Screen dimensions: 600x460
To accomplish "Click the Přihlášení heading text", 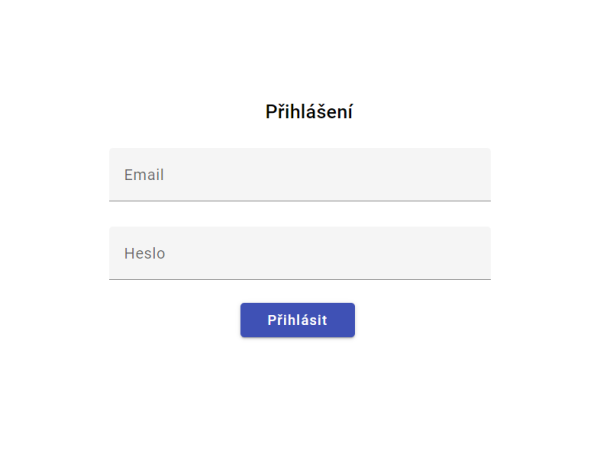I will point(308,112).
